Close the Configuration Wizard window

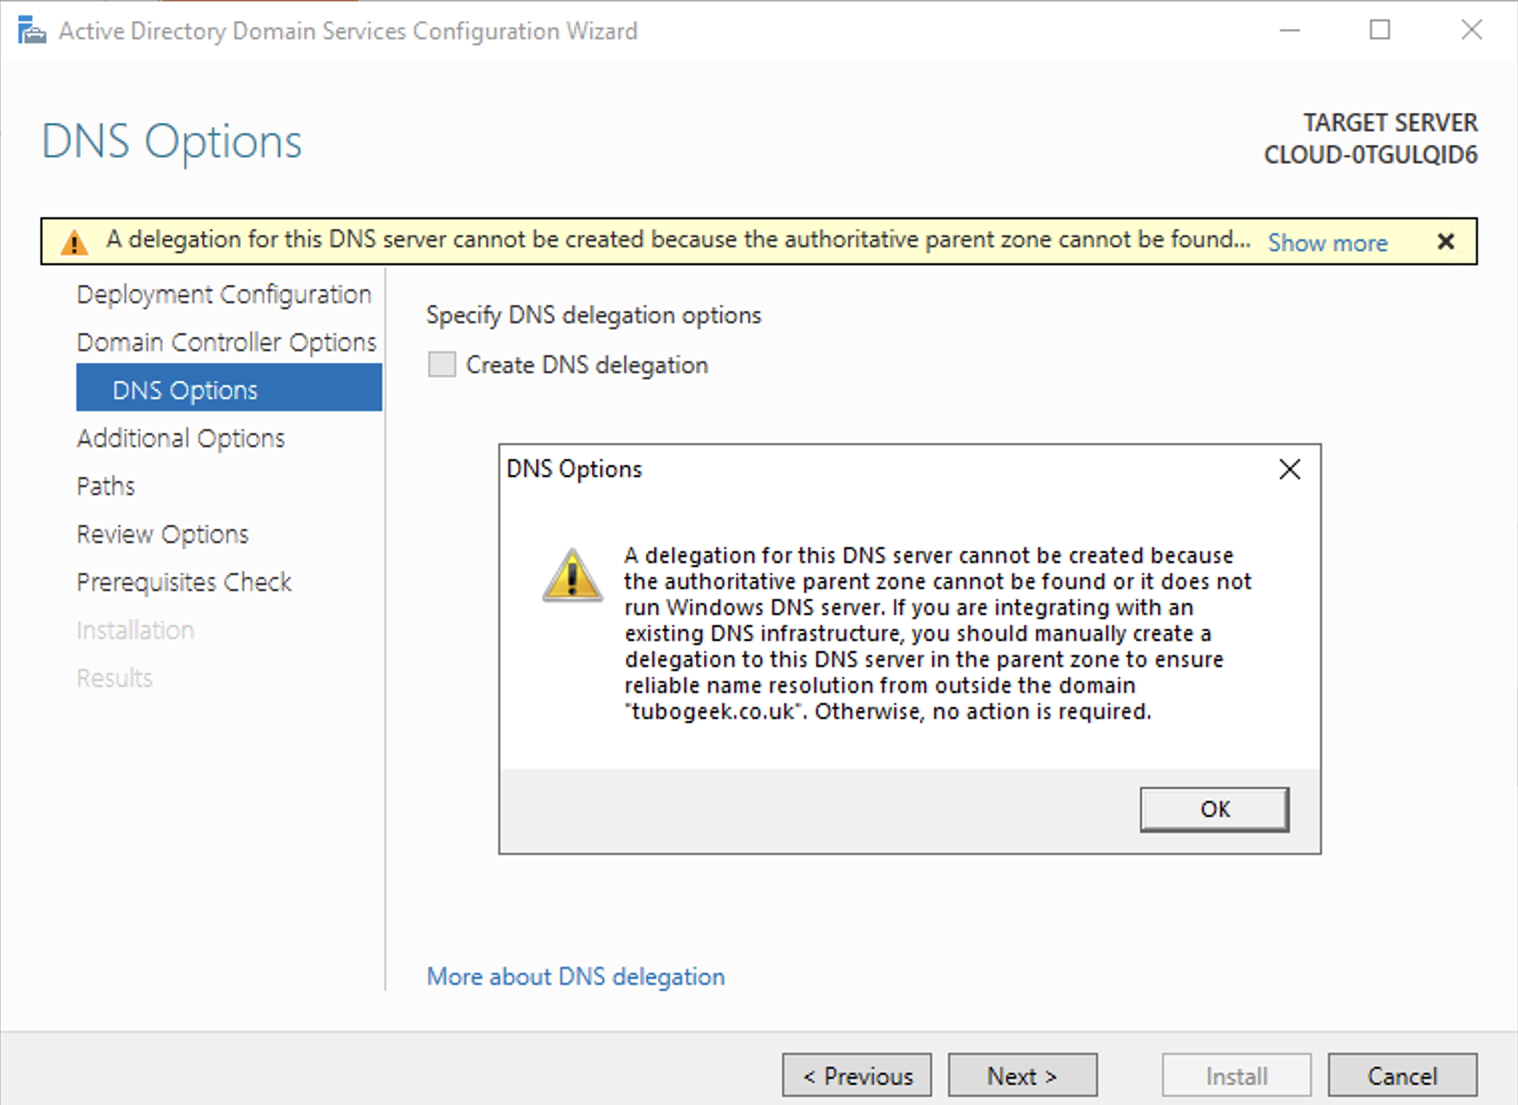(1471, 30)
